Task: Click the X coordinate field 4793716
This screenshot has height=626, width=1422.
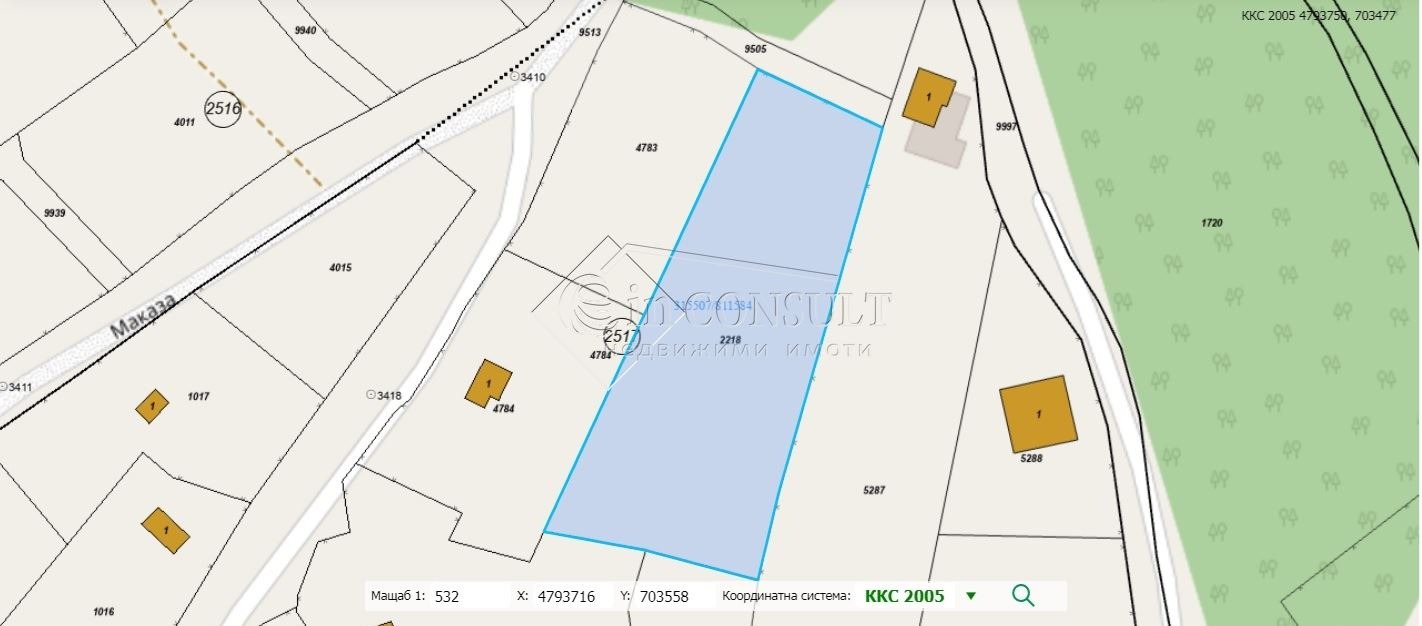Action: tap(571, 596)
